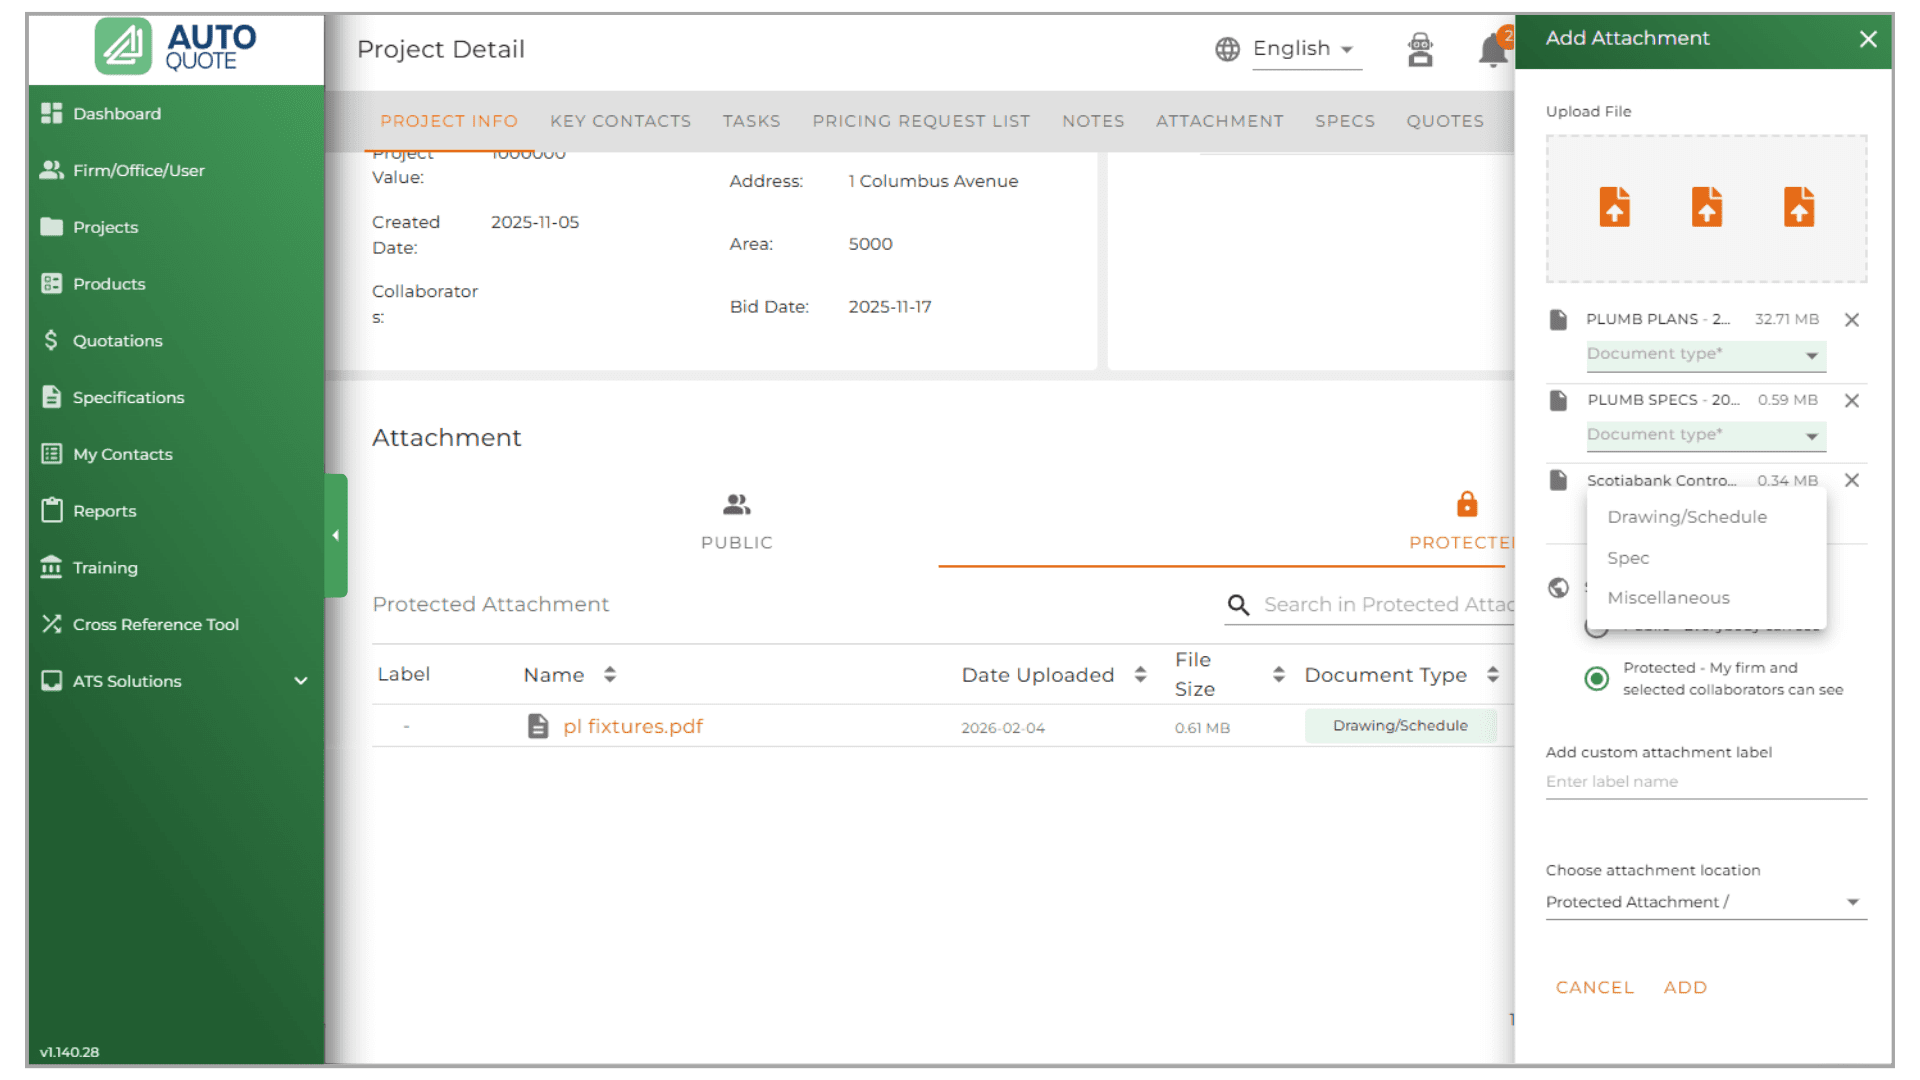Viewport: 1920px width, 1080px height.
Task: Click the Cross Reference Tool sidebar icon
Action: point(52,624)
